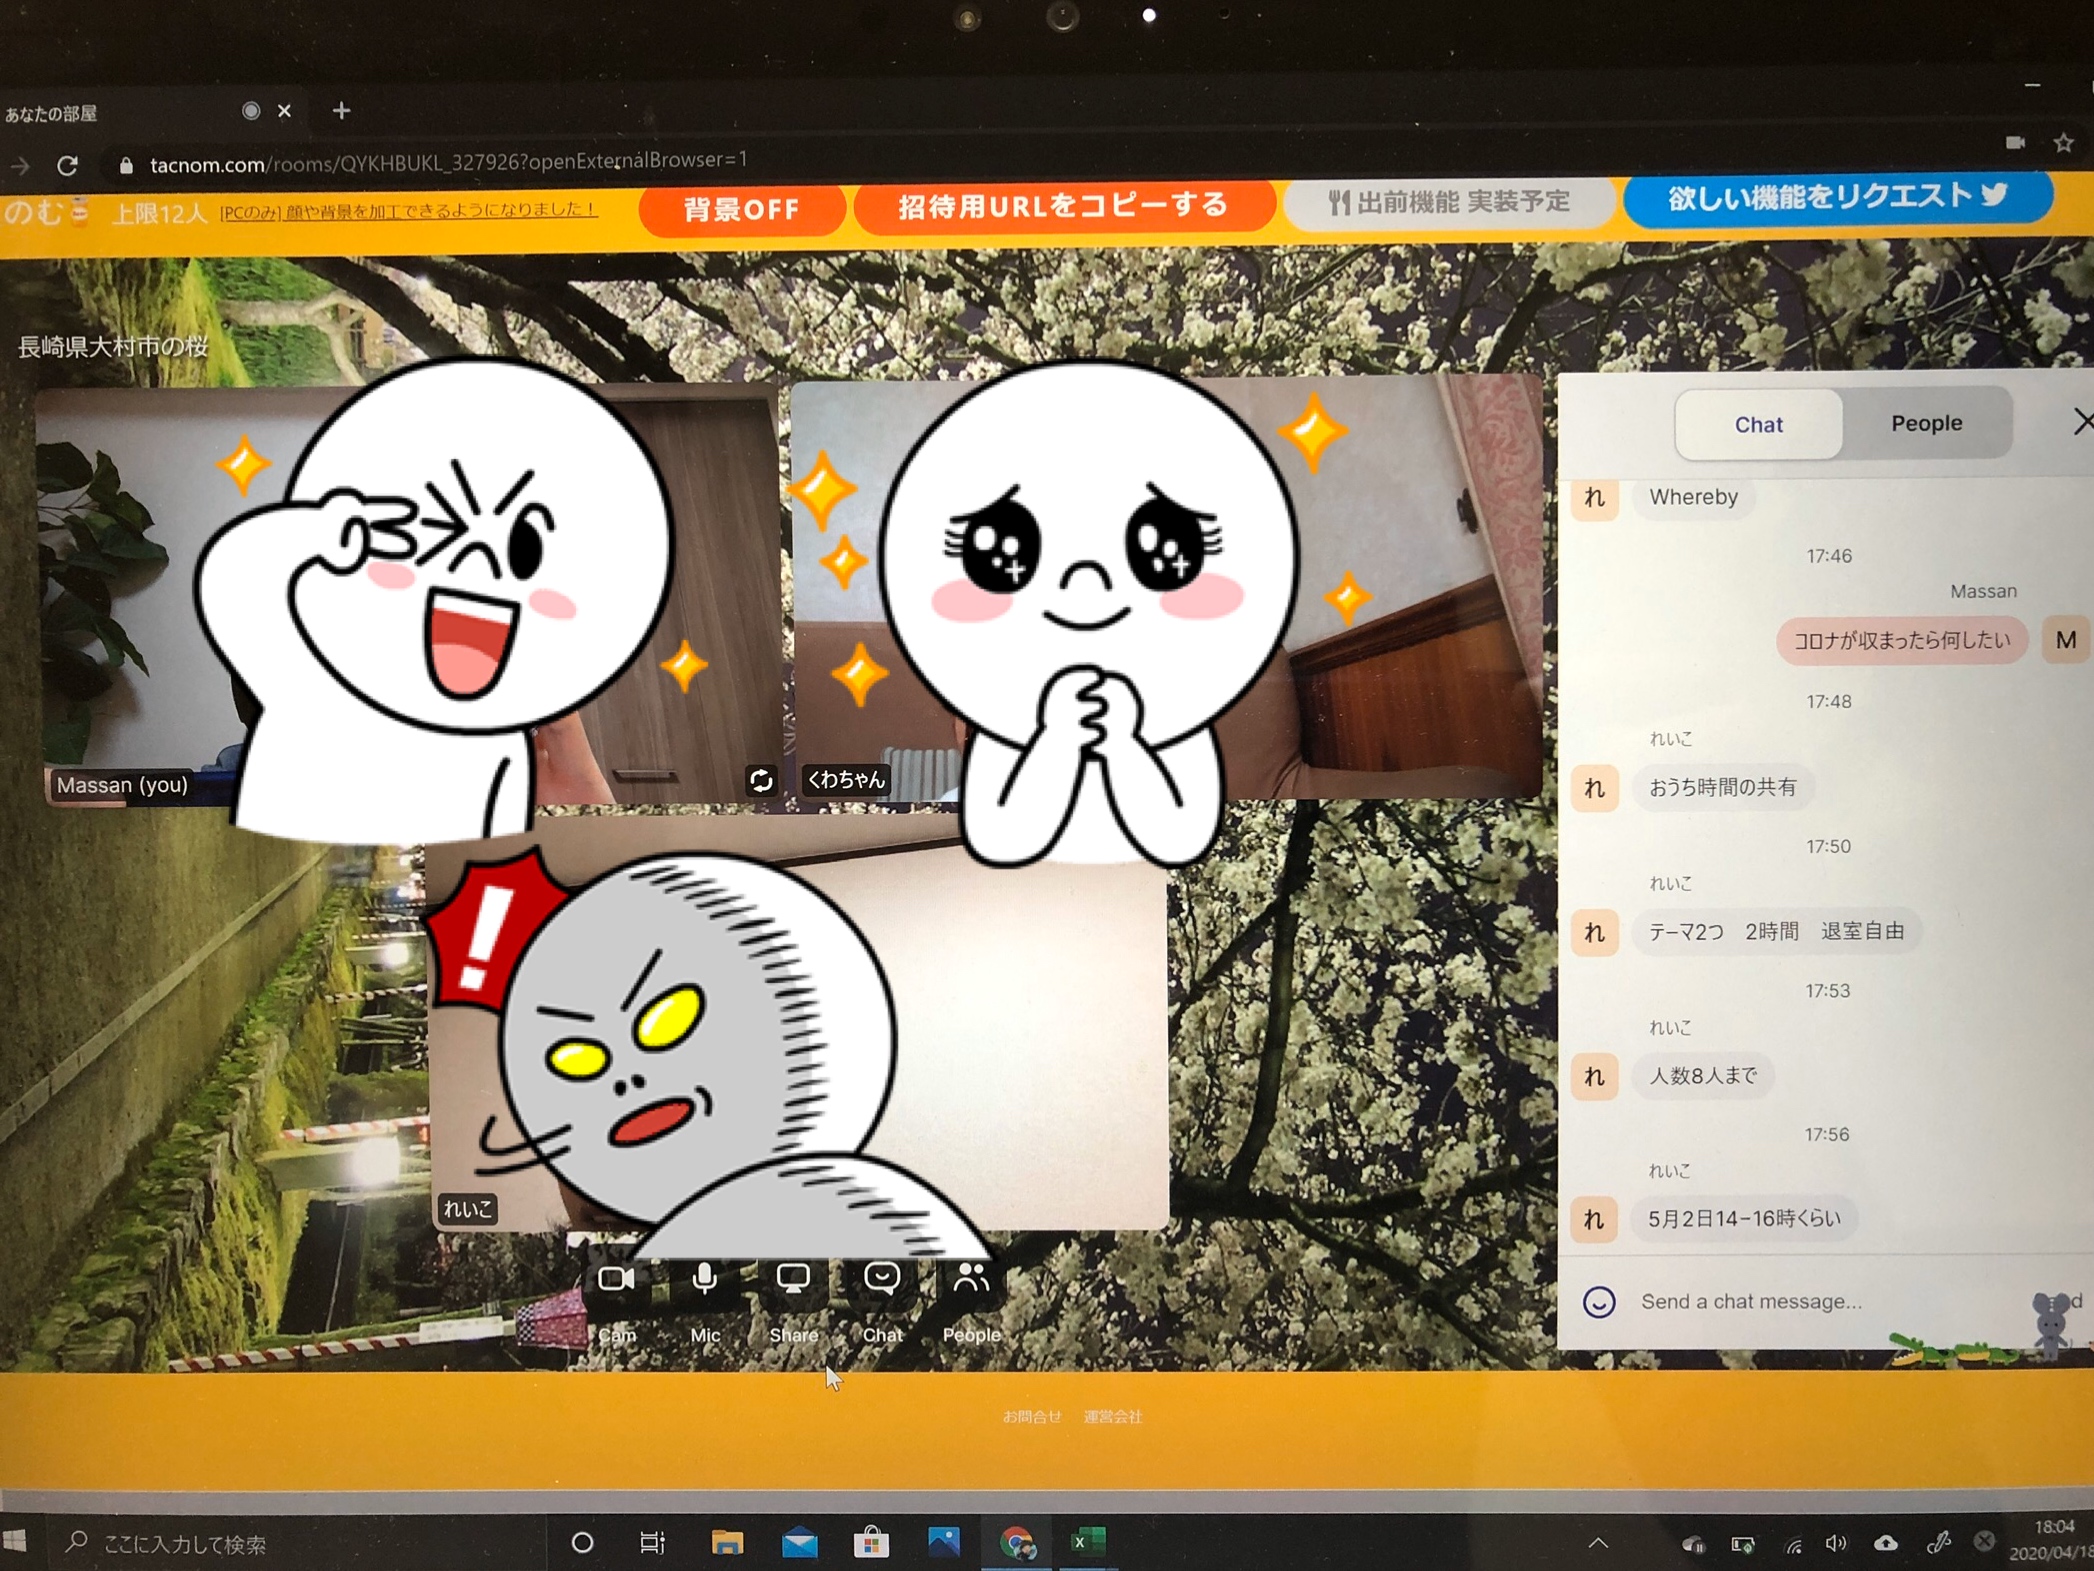This screenshot has width=2094, height=1571.
Task: Click the 背景OFF button
Action: tap(742, 209)
